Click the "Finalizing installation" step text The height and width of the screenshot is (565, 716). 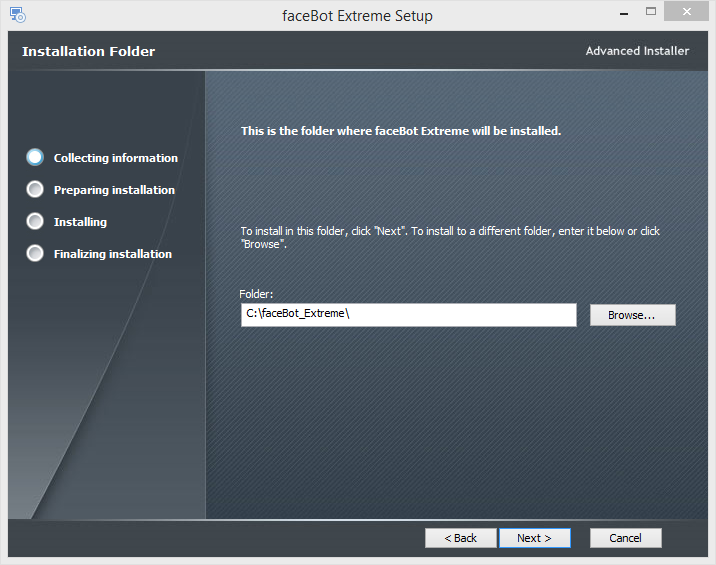(x=113, y=254)
